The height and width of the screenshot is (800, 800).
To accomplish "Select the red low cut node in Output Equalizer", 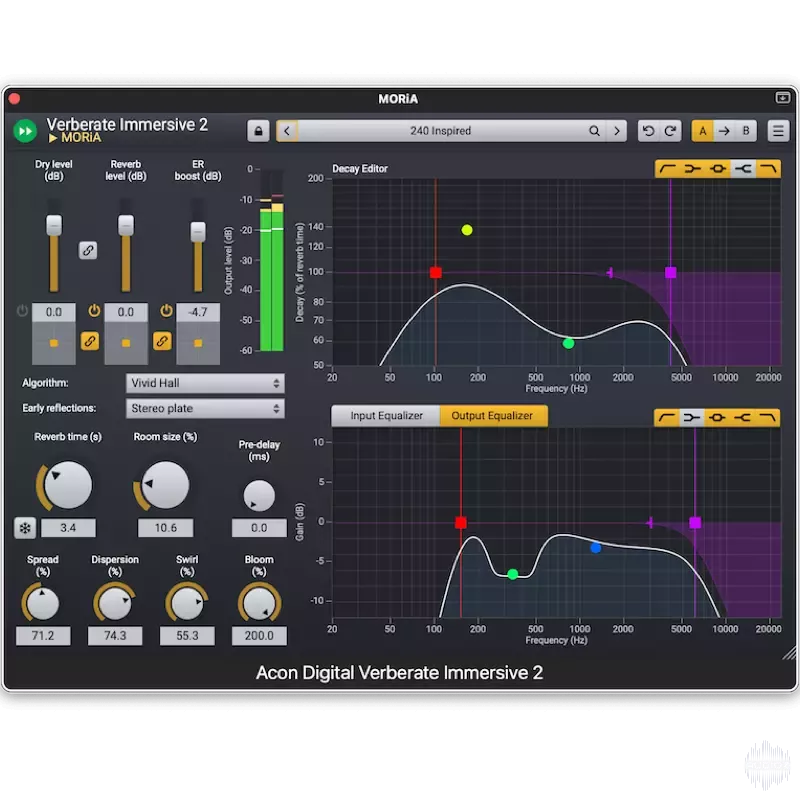I will click(x=461, y=523).
